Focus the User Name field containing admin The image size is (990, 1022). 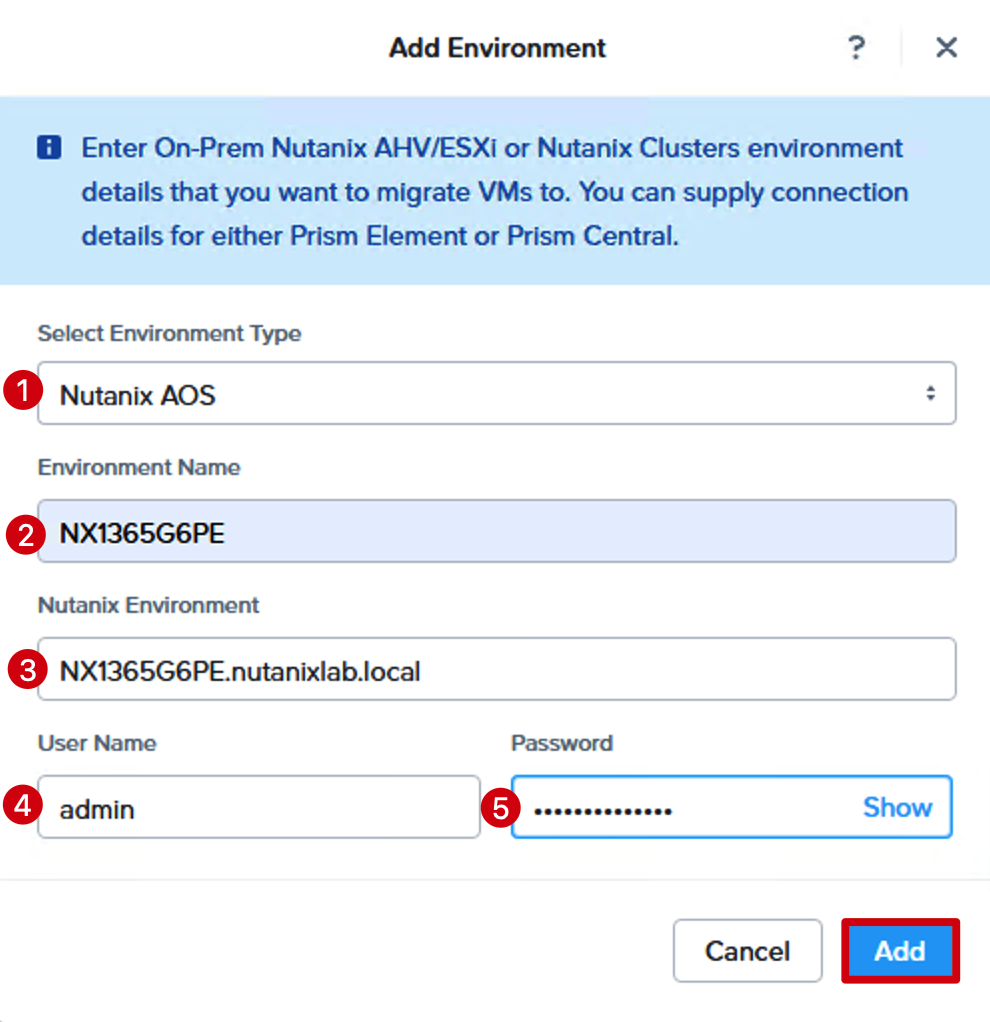click(x=259, y=807)
